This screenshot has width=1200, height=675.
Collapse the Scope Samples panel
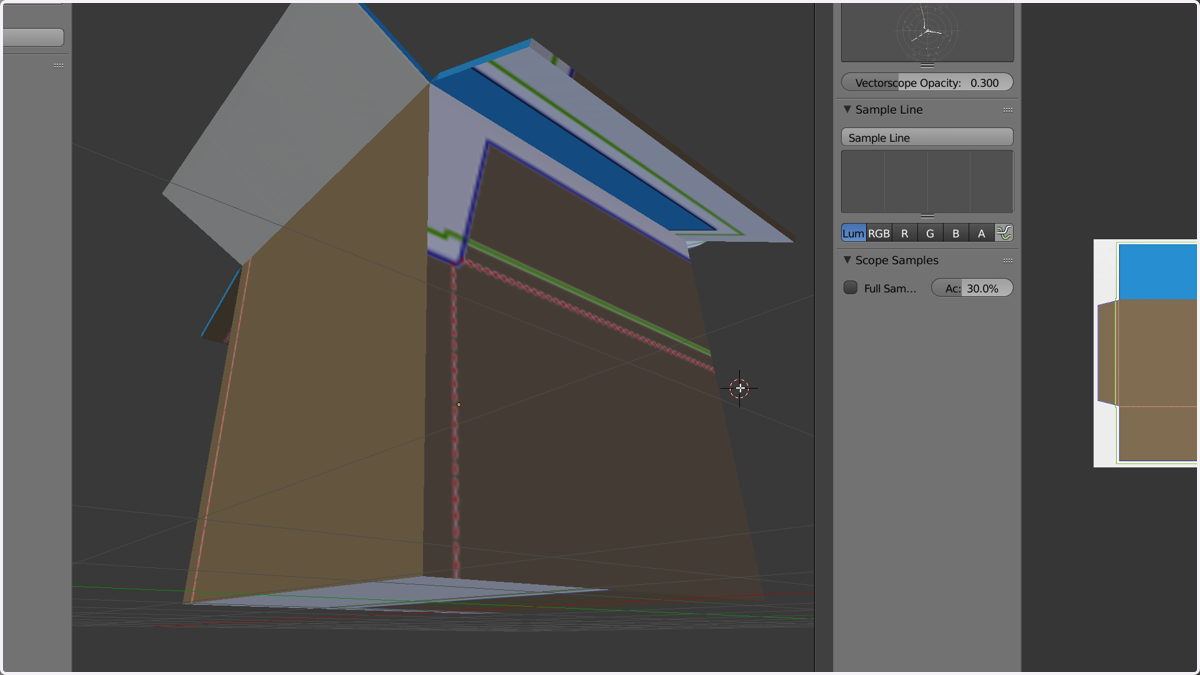click(847, 260)
